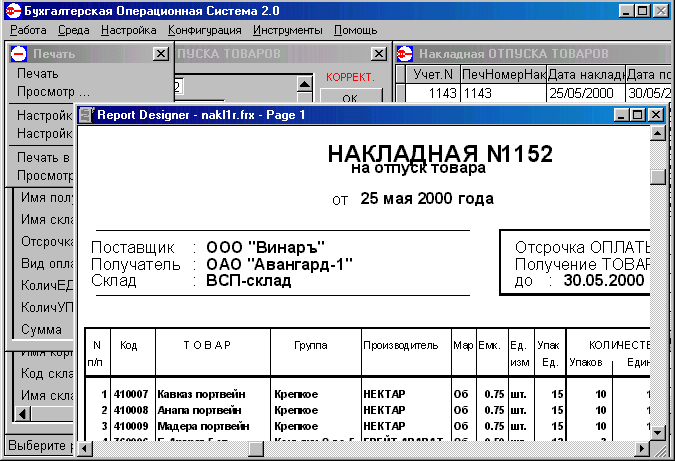The height and width of the screenshot is (461, 675).
Task: Maximize the Report Designer window
Action: (638, 115)
